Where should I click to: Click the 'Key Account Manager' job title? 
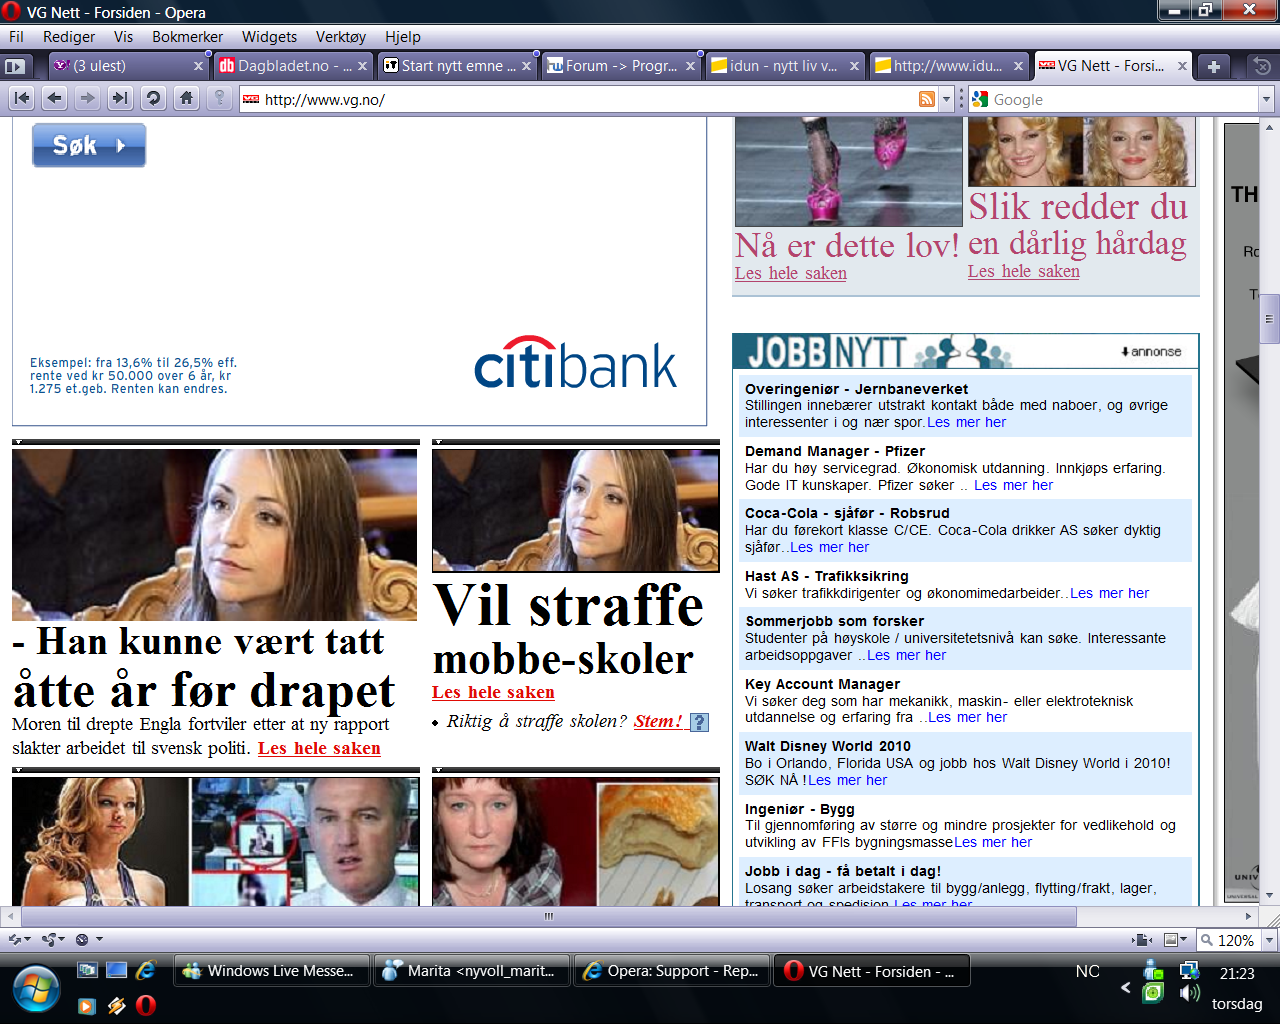tap(822, 684)
